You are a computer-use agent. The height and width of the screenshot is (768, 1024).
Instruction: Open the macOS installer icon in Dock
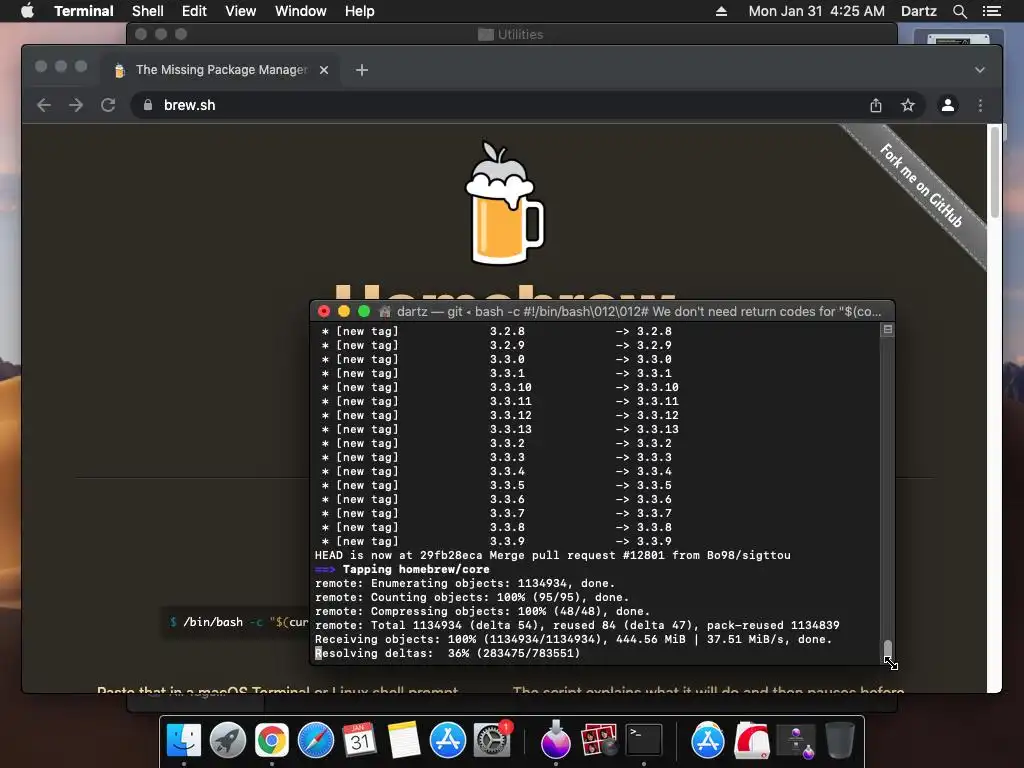(556, 740)
